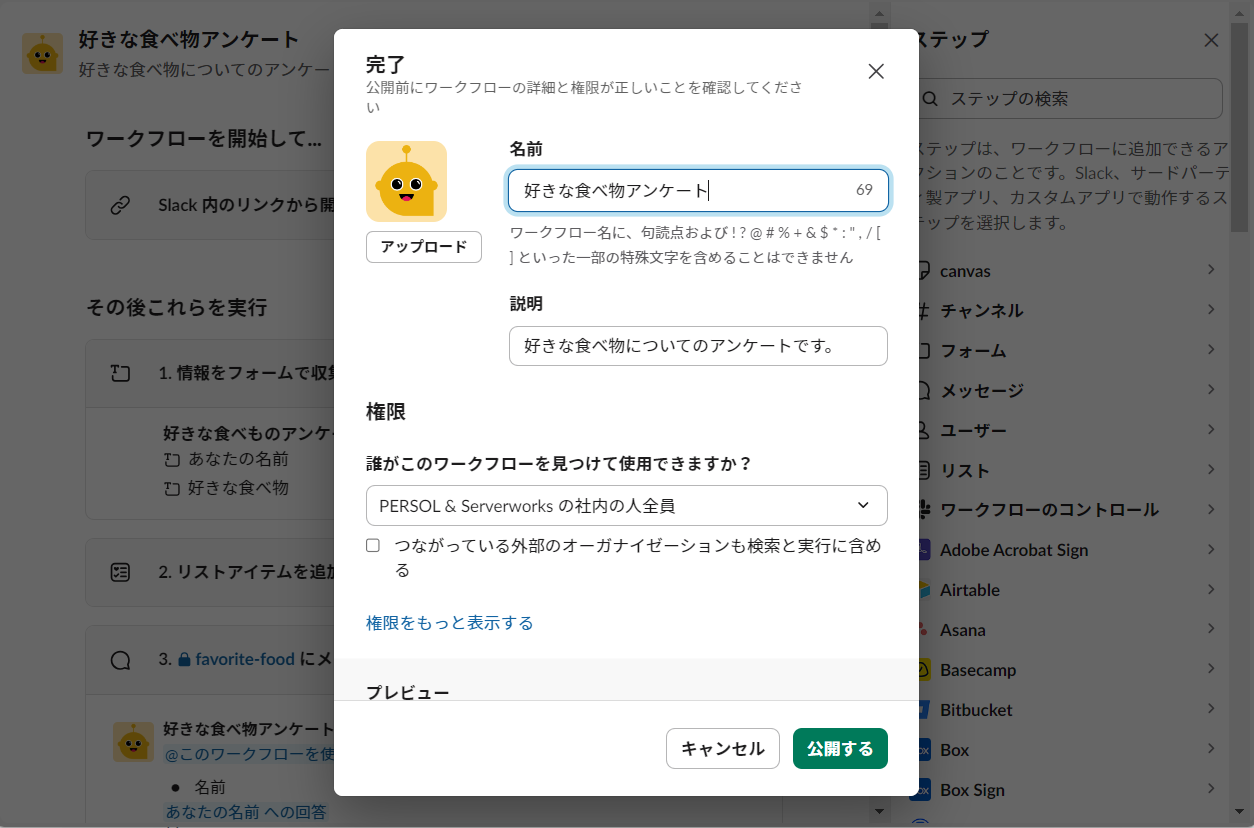Focus the 説明 input field
The image size is (1254, 828).
pyautogui.click(x=698, y=346)
